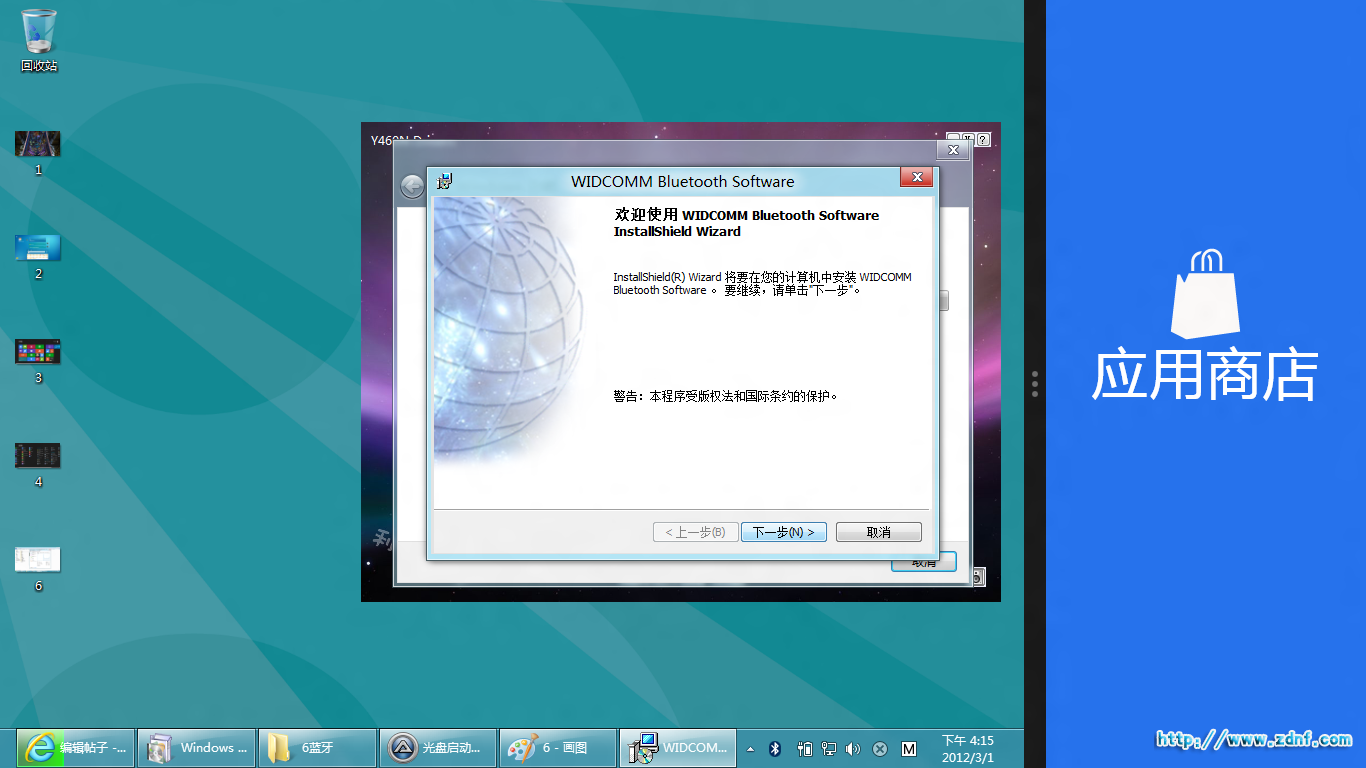Select desktop image file named 6

tap(38, 569)
